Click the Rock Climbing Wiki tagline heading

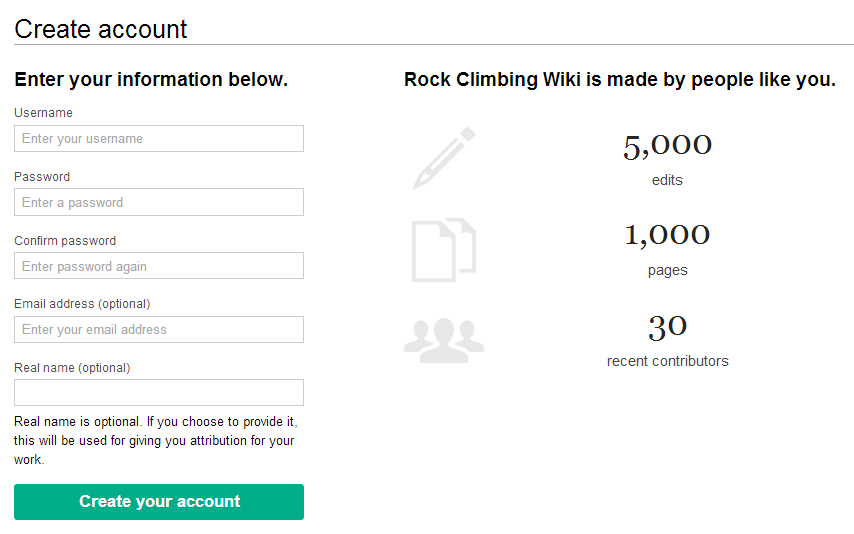click(619, 80)
